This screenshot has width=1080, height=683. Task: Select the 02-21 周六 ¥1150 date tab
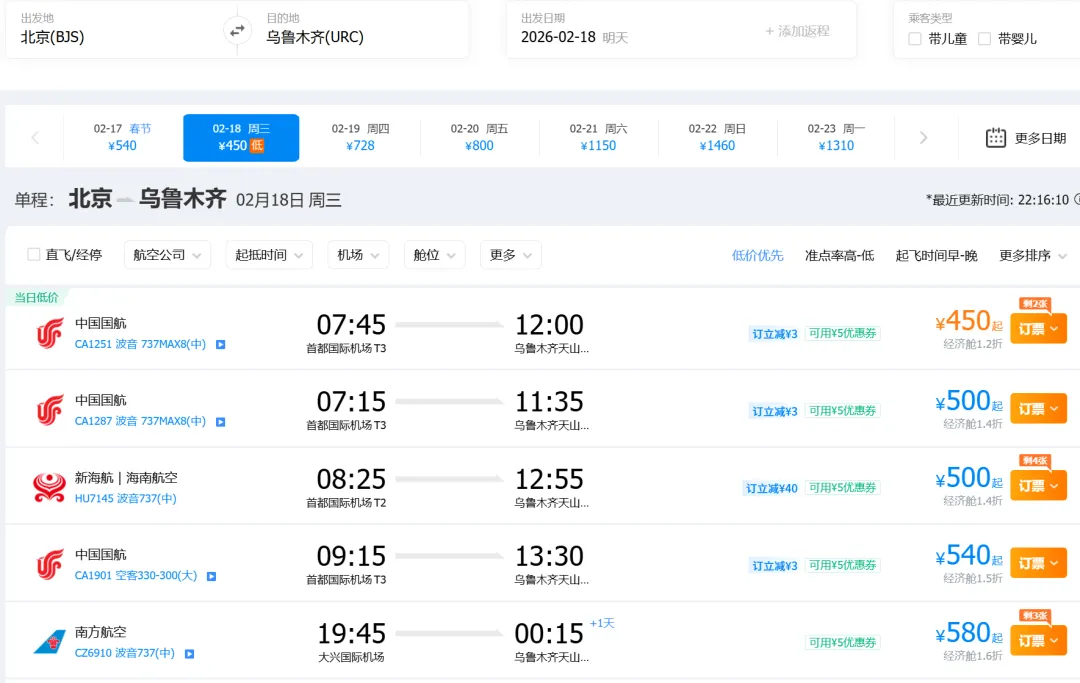point(598,138)
